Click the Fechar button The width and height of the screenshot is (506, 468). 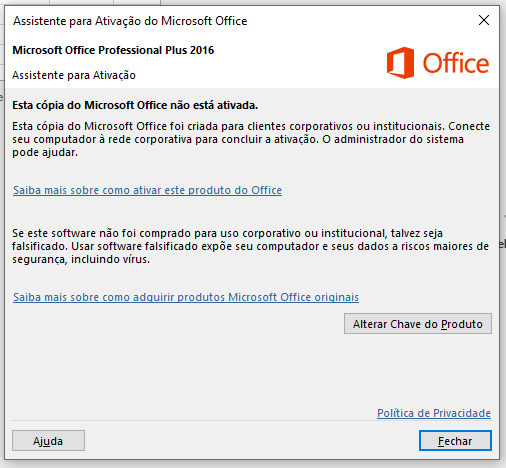pyautogui.click(x=455, y=441)
